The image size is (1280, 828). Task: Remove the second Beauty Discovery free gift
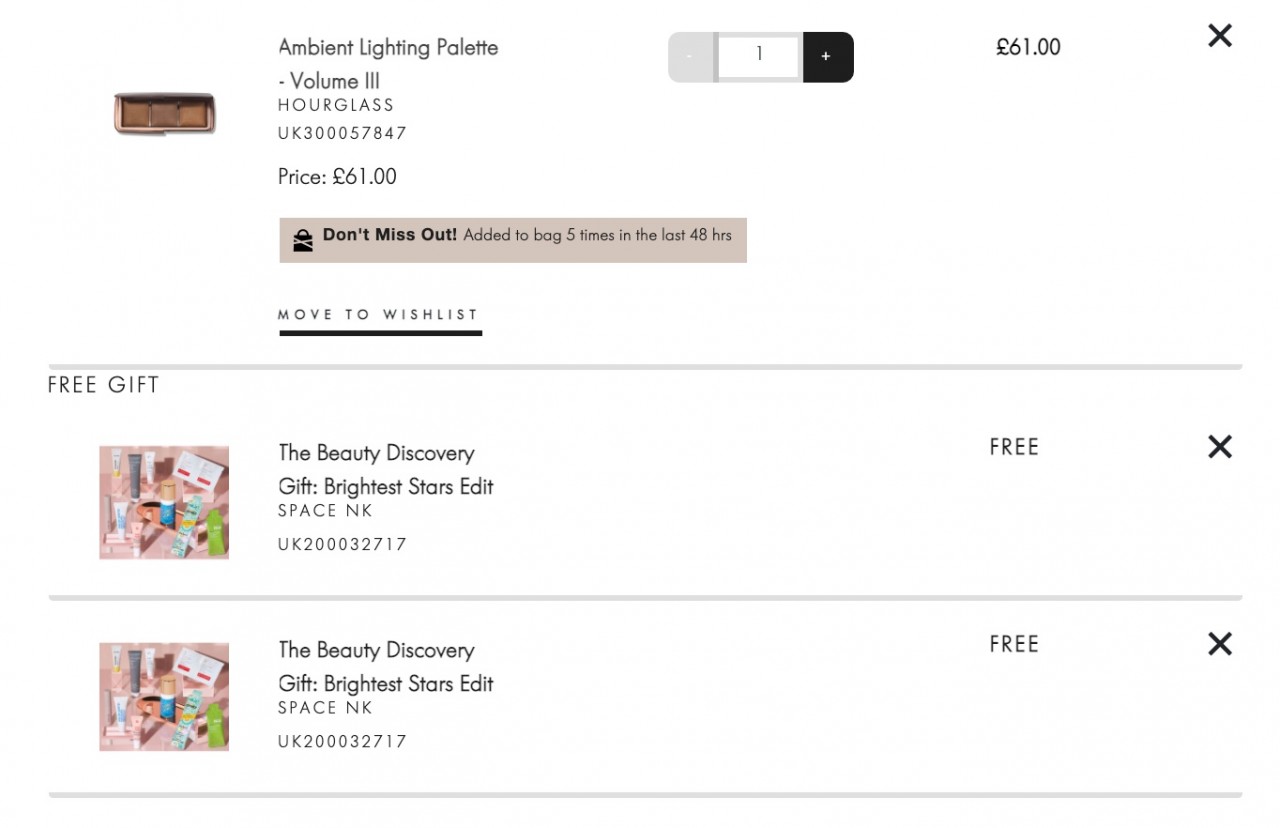coord(1220,644)
